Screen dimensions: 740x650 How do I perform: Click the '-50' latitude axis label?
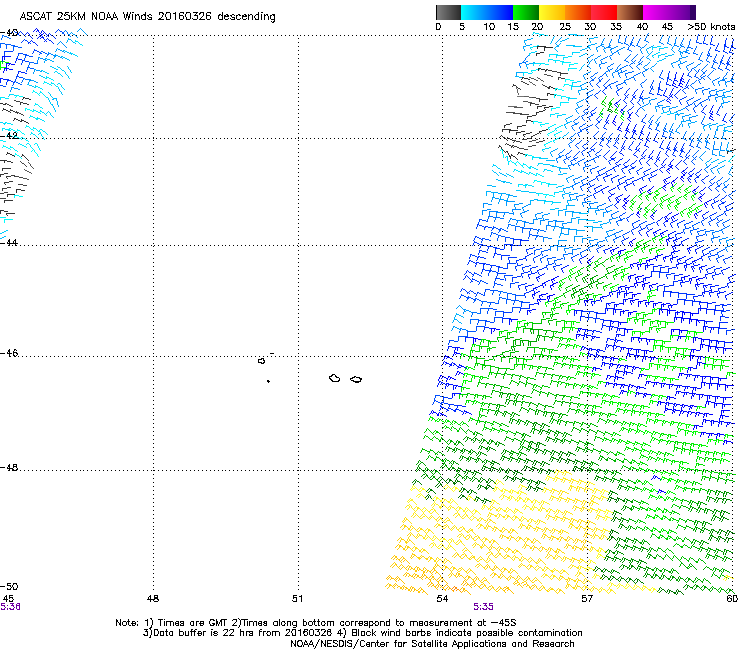tap(9, 587)
